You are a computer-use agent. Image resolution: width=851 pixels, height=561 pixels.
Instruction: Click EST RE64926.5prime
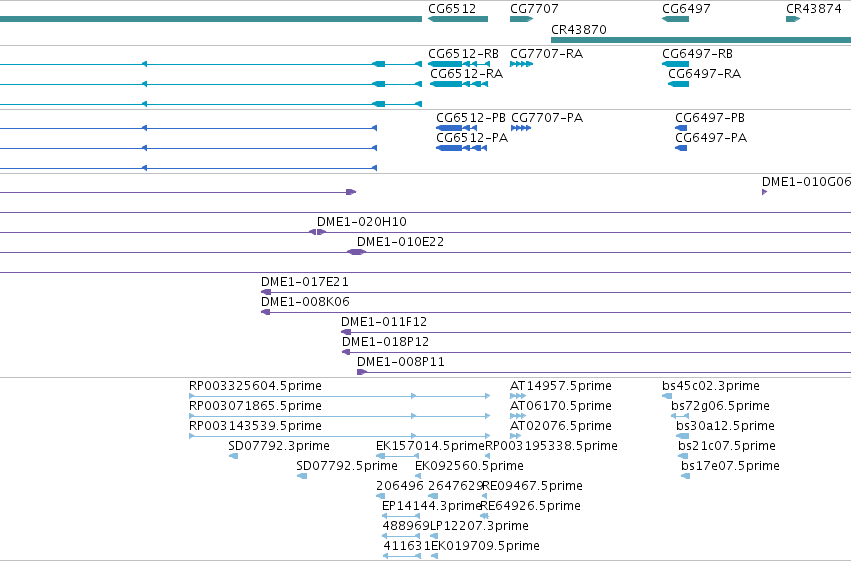(531, 506)
